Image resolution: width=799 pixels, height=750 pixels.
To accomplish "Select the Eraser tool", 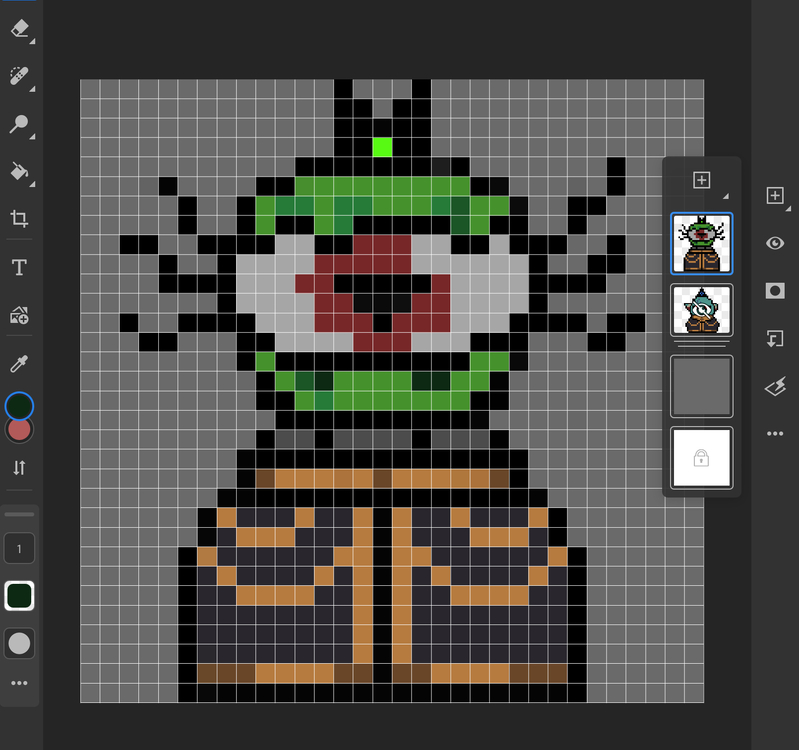I will pyautogui.click(x=19, y=29).
